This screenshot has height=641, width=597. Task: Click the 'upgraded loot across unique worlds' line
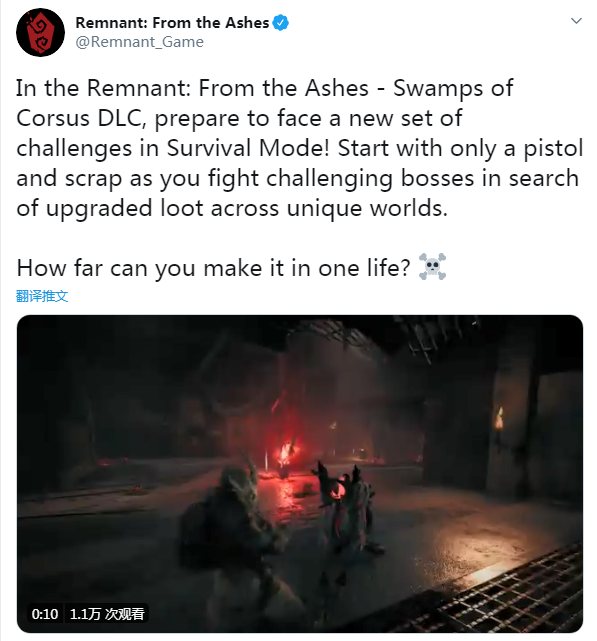247,208
